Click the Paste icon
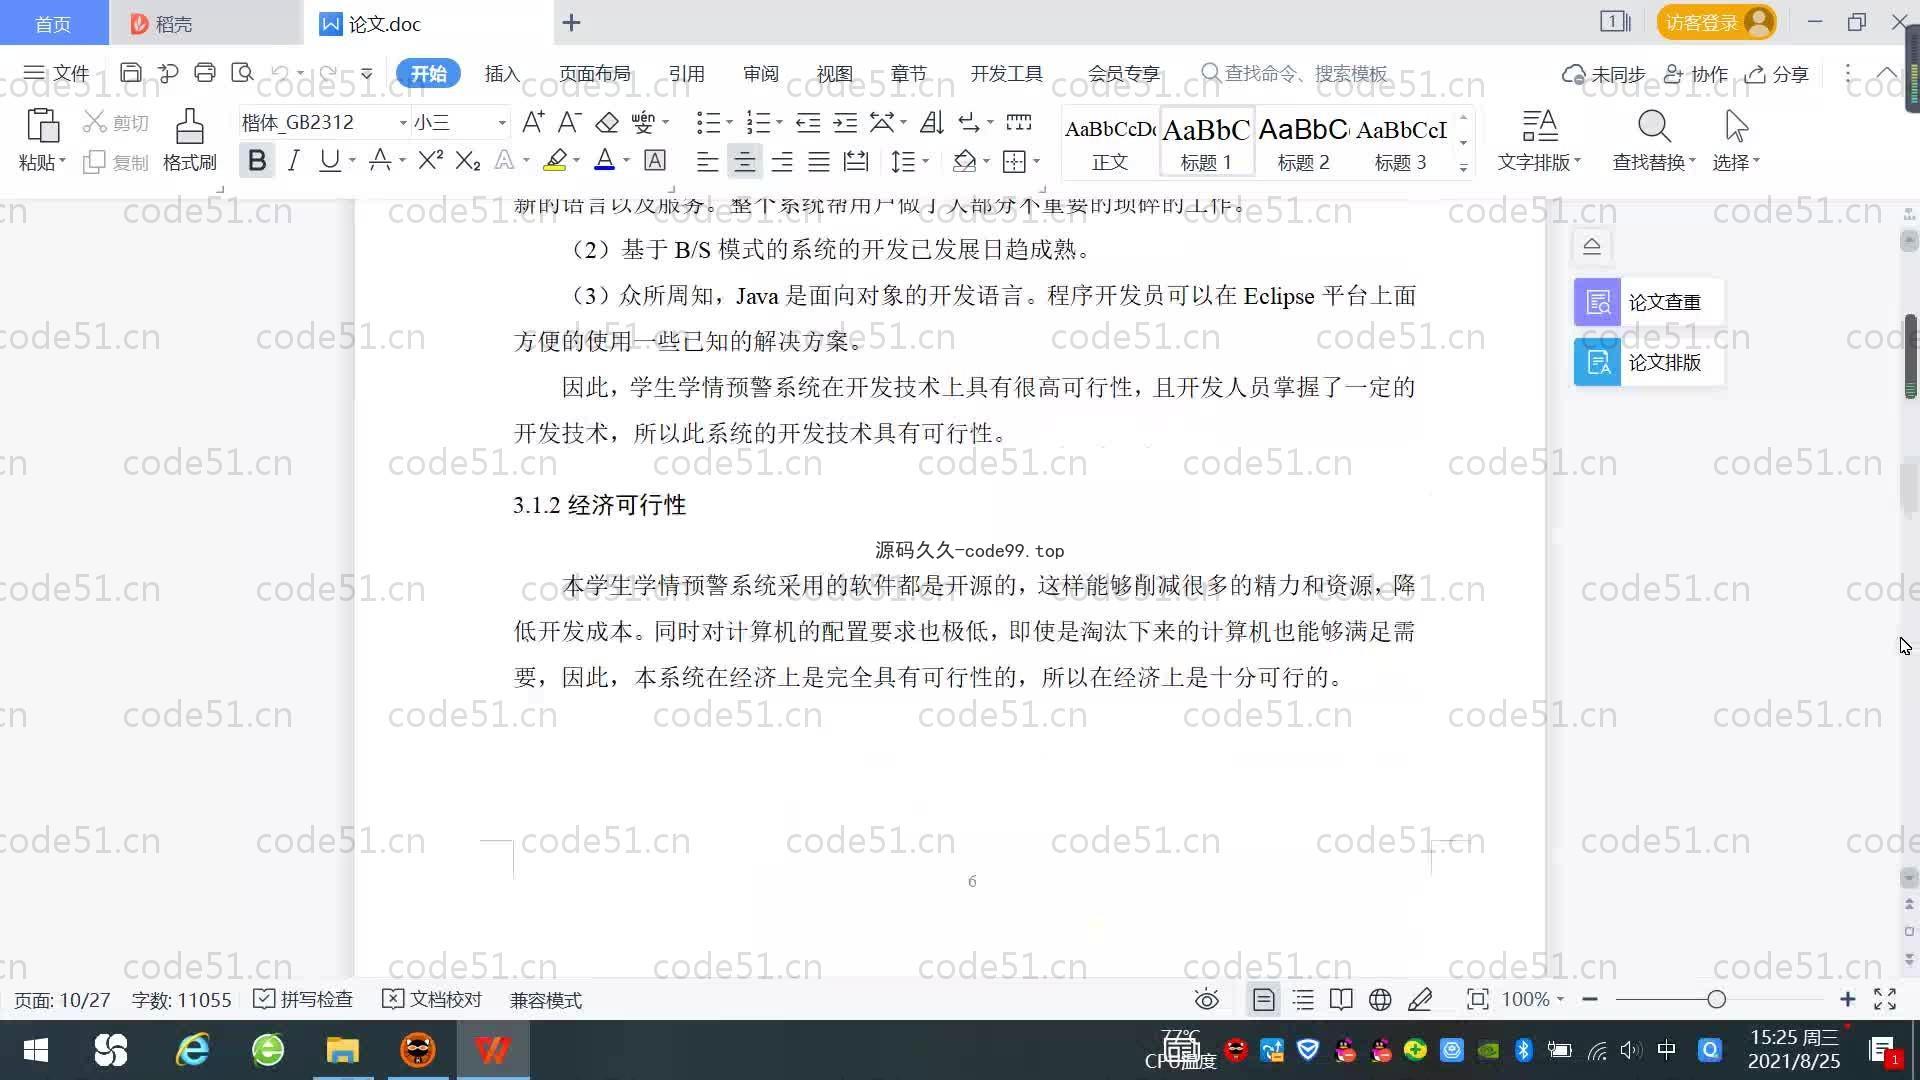This screenshot has height=1080, width=1920. 42,127
